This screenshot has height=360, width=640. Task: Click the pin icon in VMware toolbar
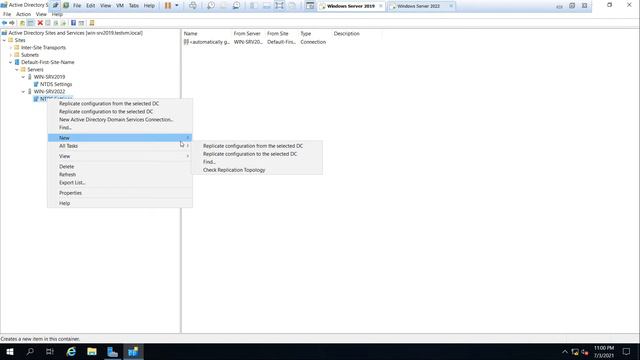pyautogui.click(x=56, y=6)
